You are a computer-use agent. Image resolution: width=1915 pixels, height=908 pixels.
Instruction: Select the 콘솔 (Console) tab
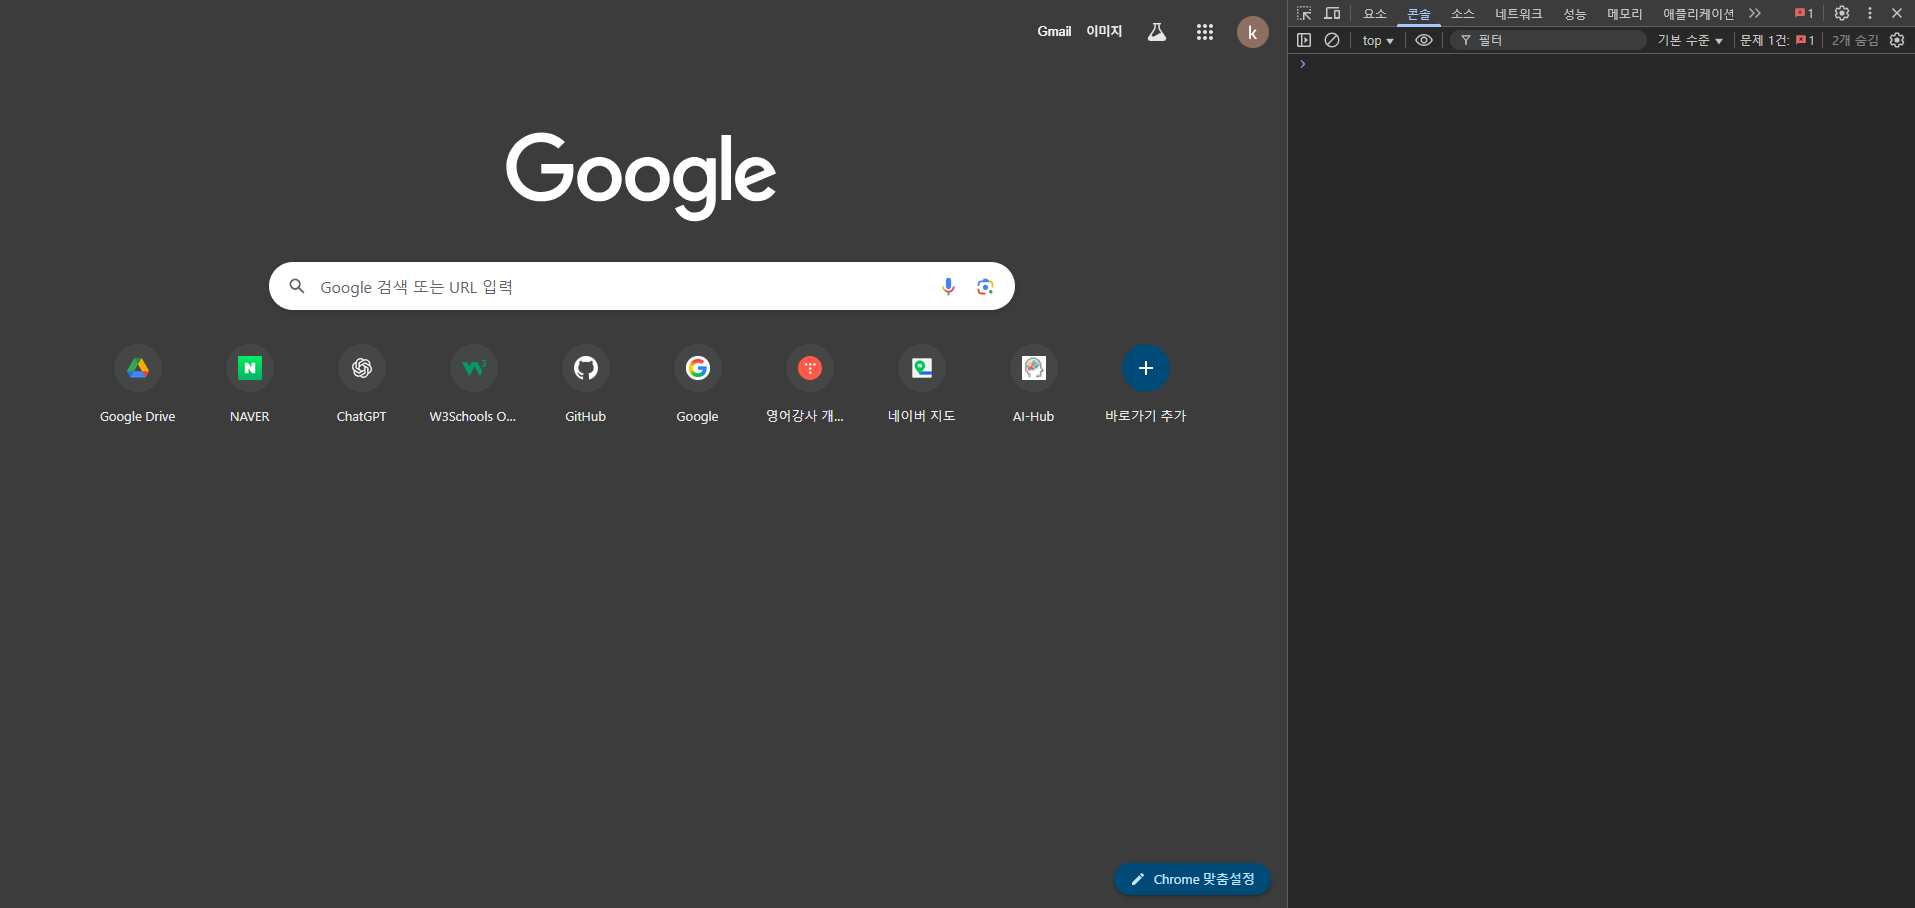click(1419, 13)
